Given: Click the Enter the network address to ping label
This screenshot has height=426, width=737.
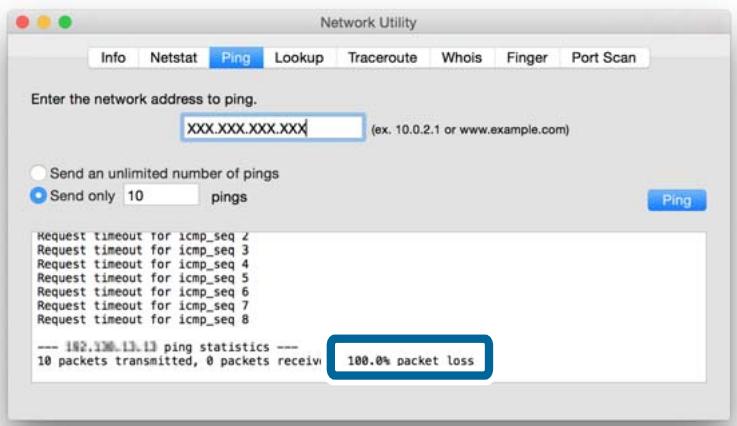Looking at the screenshot, I should pos(144,99).
